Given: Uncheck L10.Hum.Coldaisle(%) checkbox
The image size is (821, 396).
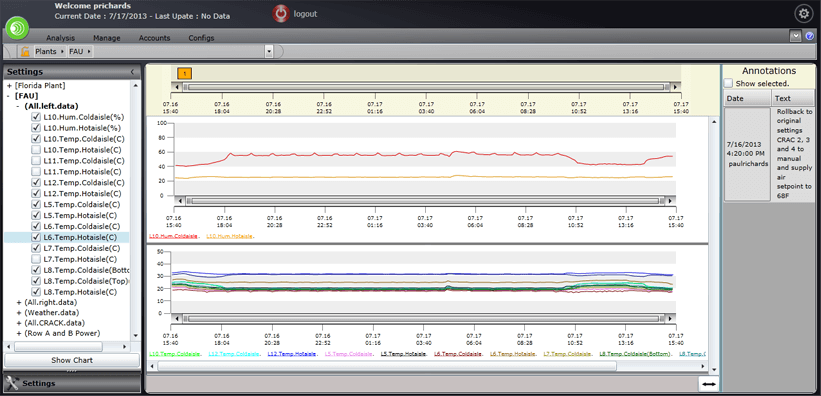Looking at the screenshot, I should pyautogui.click(x=36, y=117).
